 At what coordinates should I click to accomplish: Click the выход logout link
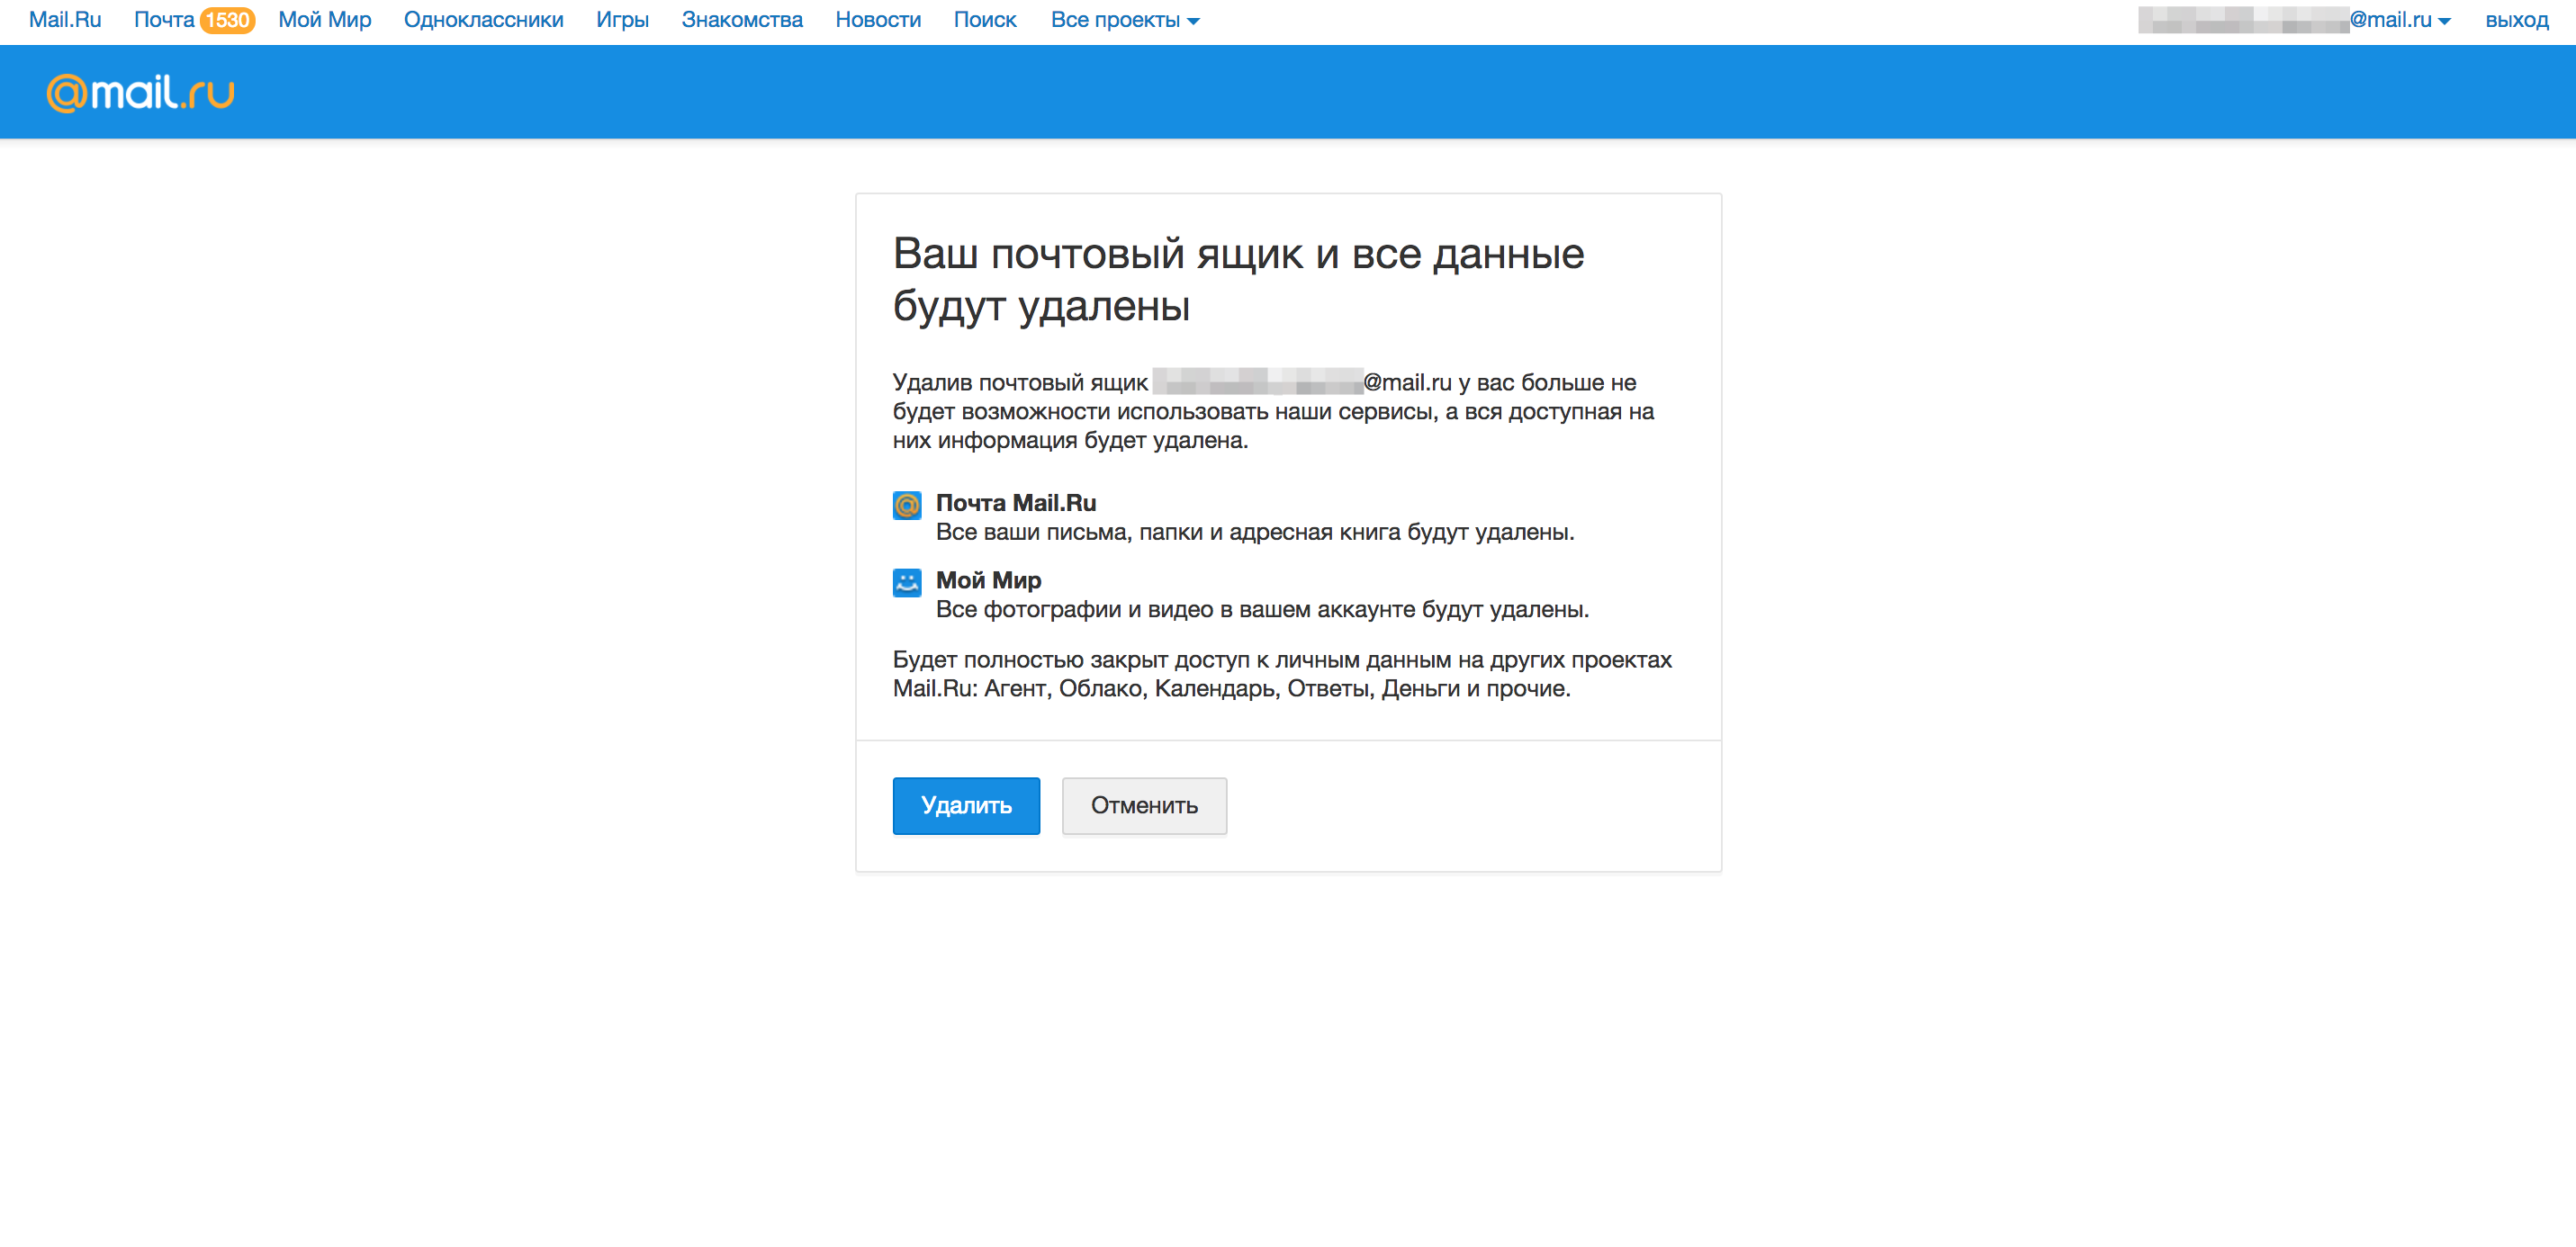[x=2516, y=20]
